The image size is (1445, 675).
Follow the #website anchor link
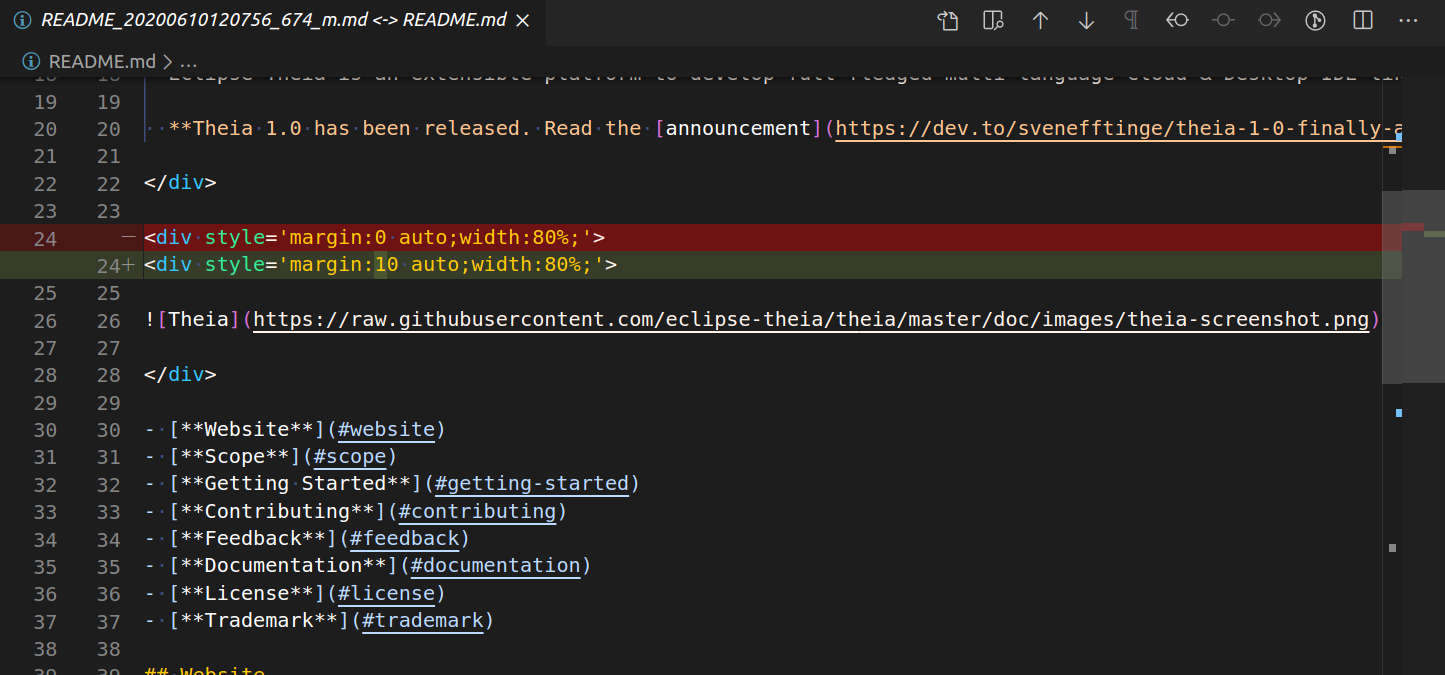coord(386,429)
